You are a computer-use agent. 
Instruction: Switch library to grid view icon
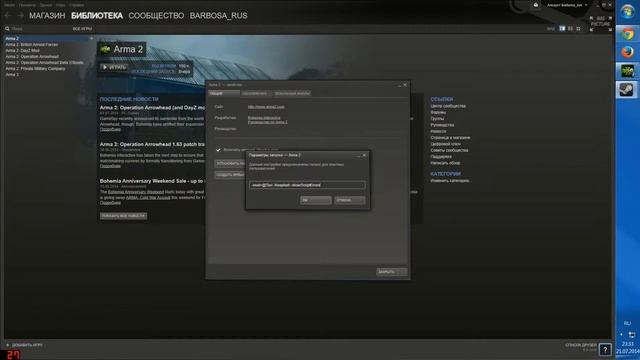click(x=578, y=29)
